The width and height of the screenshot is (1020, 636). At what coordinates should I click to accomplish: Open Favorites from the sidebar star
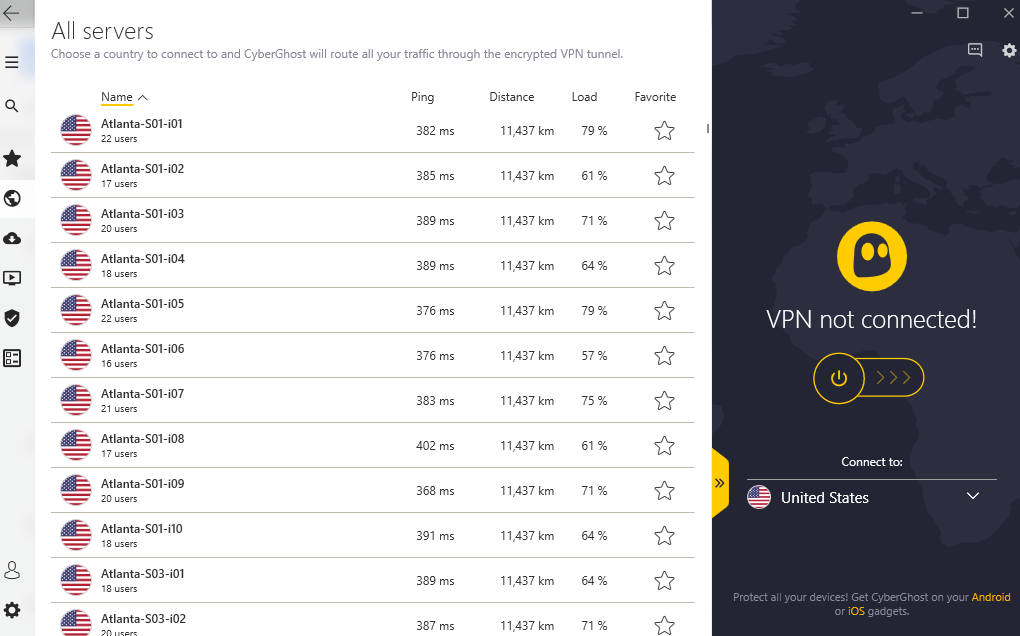point(12,158)
